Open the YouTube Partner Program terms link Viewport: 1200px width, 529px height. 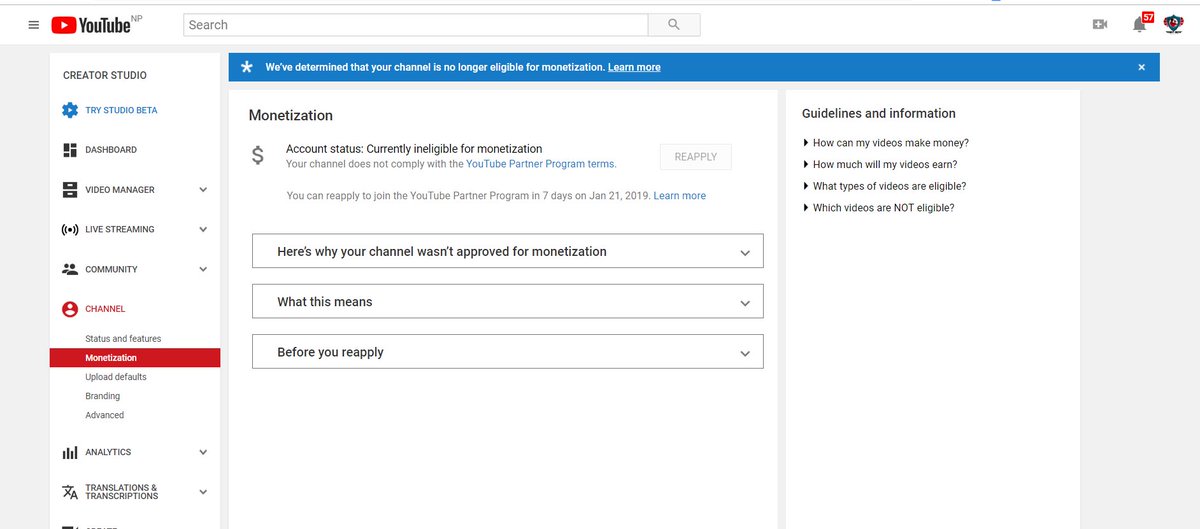[x=541, y=164]
